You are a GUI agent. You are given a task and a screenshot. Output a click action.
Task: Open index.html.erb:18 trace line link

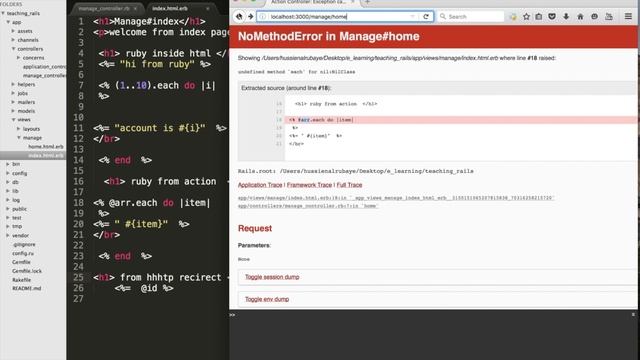pyautogui.click(x=396, y=198)
